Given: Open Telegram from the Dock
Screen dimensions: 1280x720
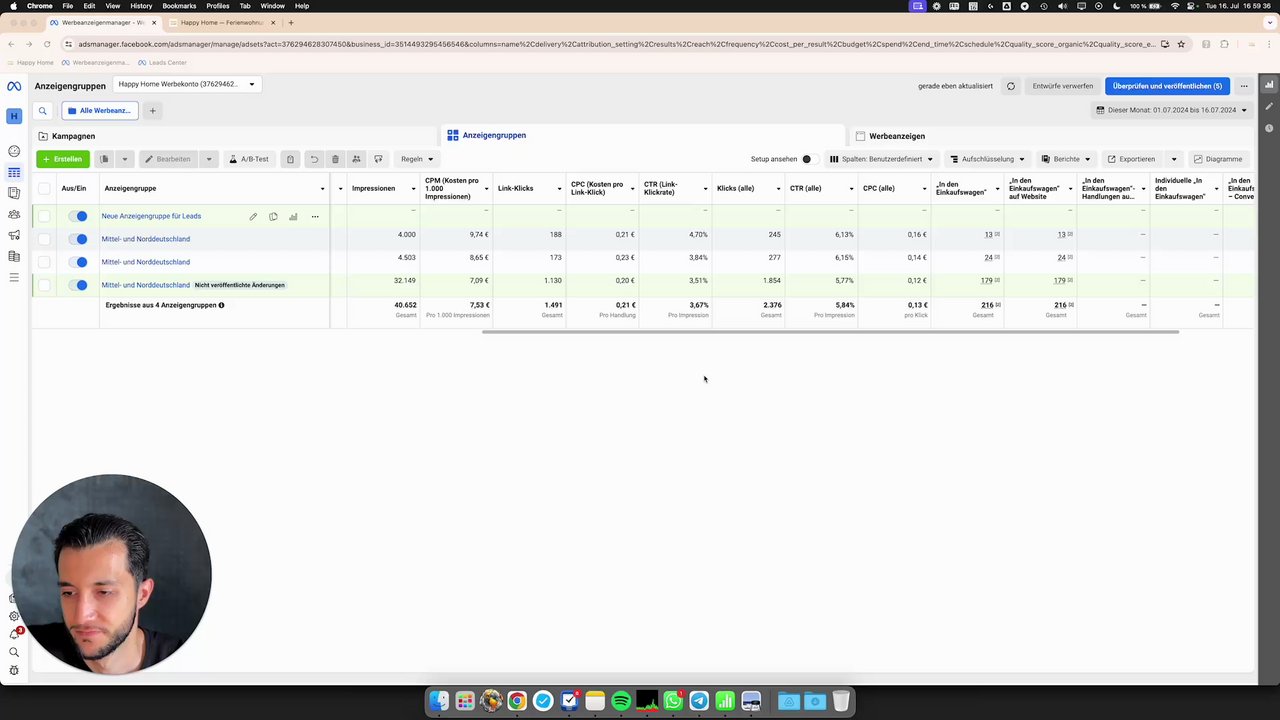Looking at the screenshot, I should point(699,701).
